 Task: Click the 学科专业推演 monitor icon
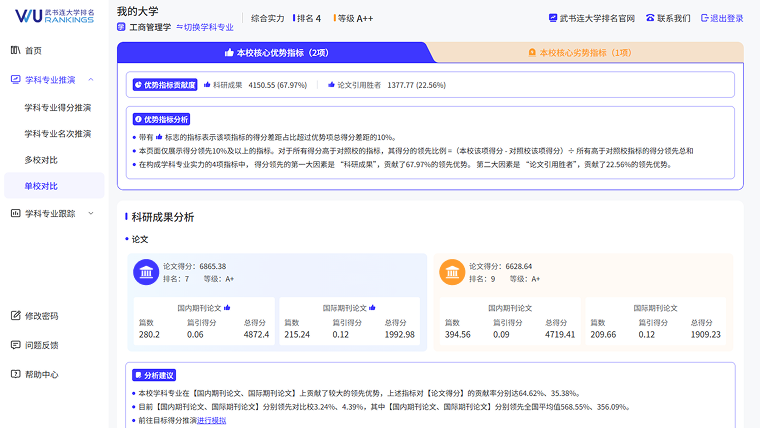16,79
